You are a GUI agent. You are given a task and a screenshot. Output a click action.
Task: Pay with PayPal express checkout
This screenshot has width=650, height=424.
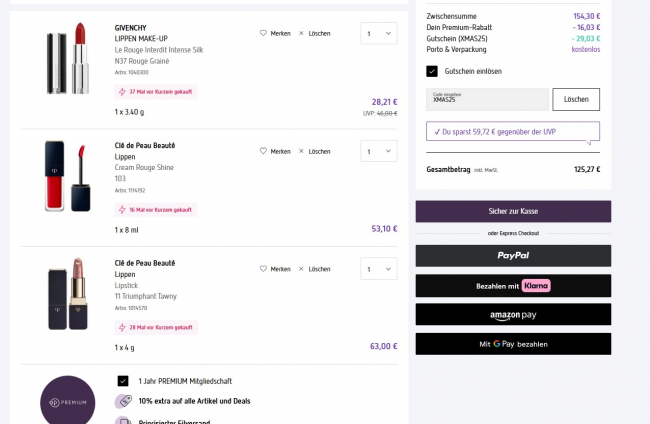click(x=513, y=256)
